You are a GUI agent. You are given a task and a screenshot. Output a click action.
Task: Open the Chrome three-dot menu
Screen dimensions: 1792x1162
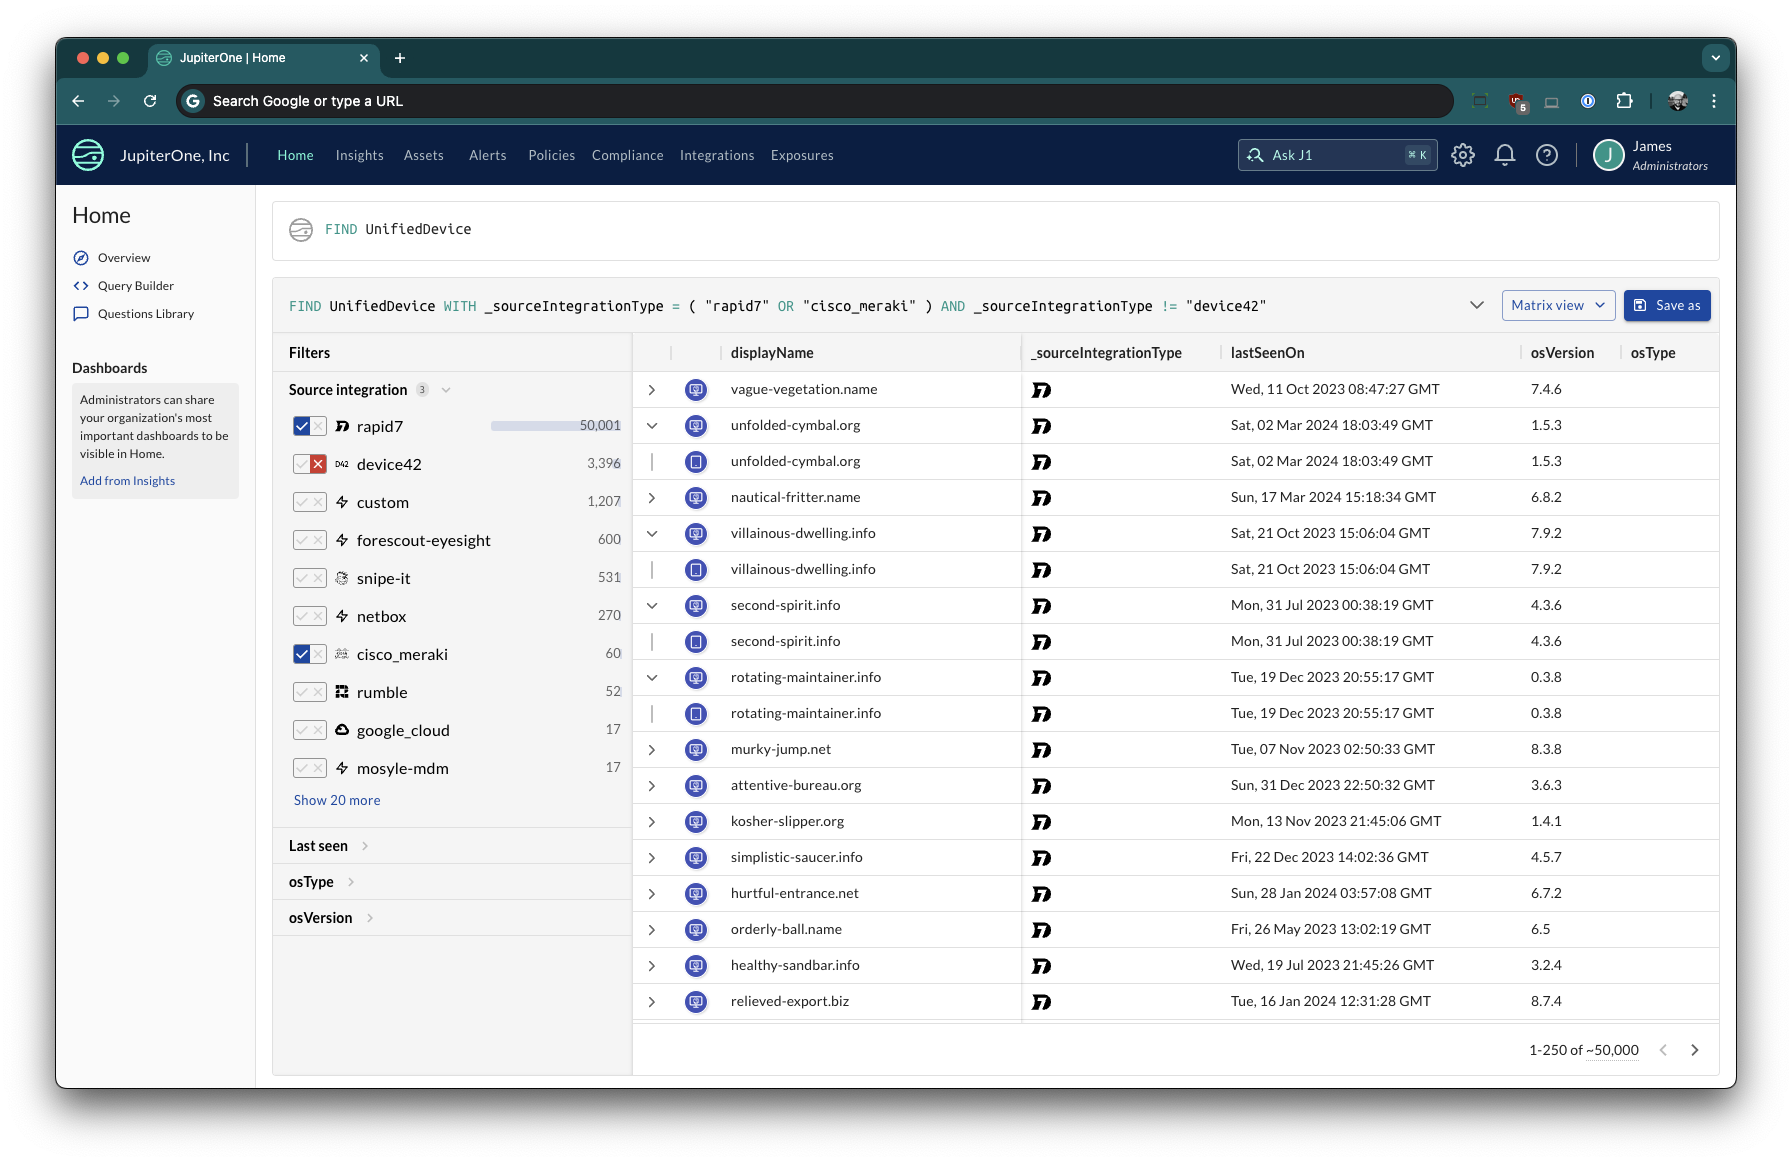[1714, 101]
